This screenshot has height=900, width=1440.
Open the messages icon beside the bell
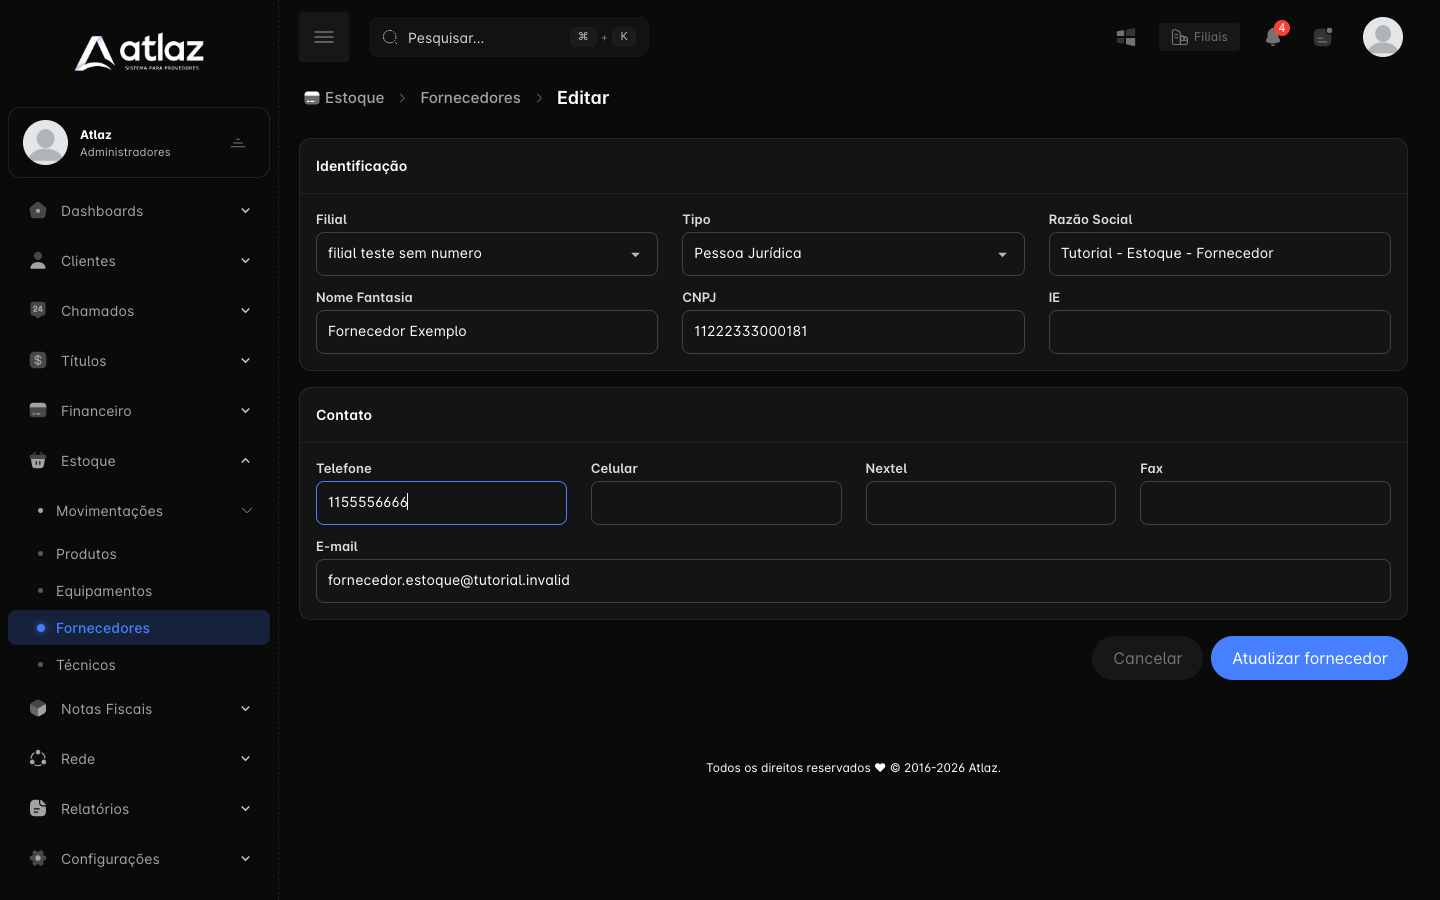(x=1323, y=37)
